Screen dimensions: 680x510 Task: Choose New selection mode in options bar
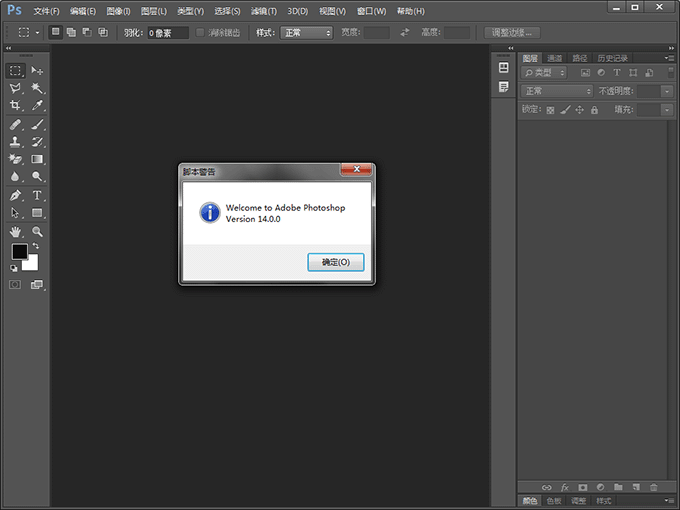(56, 32)
